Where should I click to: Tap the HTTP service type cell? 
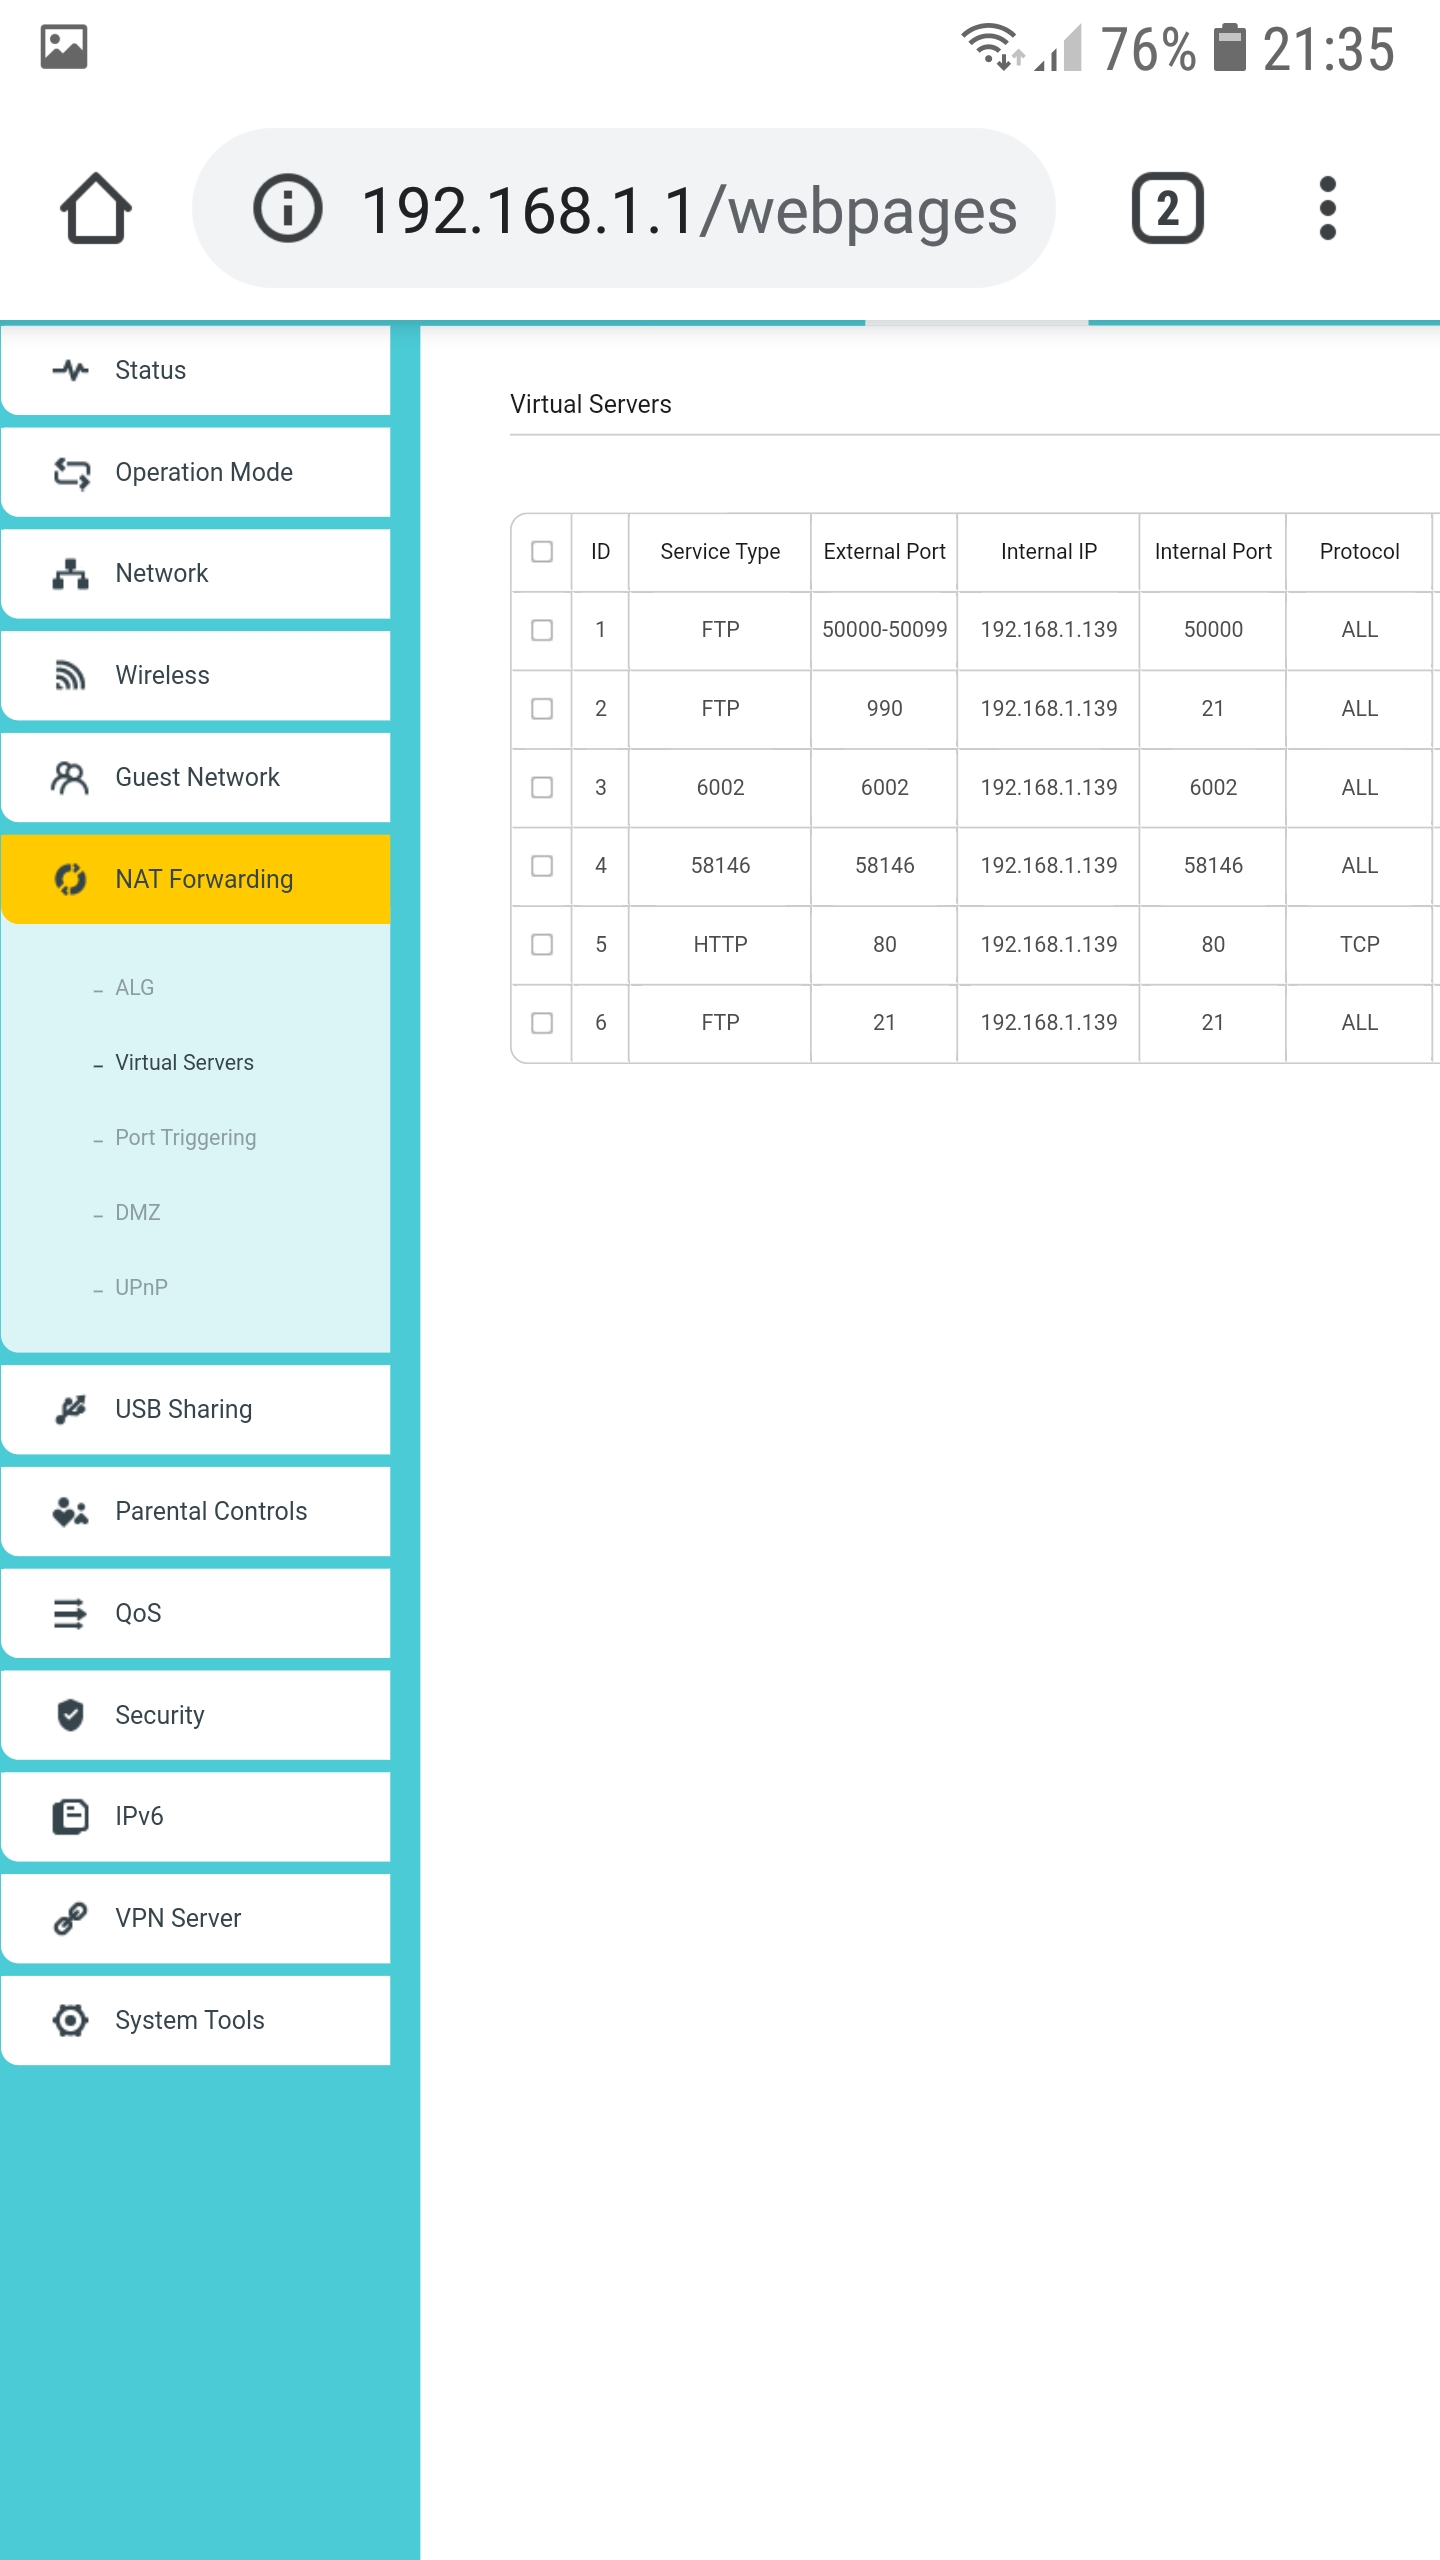click(x=720, y=945)
